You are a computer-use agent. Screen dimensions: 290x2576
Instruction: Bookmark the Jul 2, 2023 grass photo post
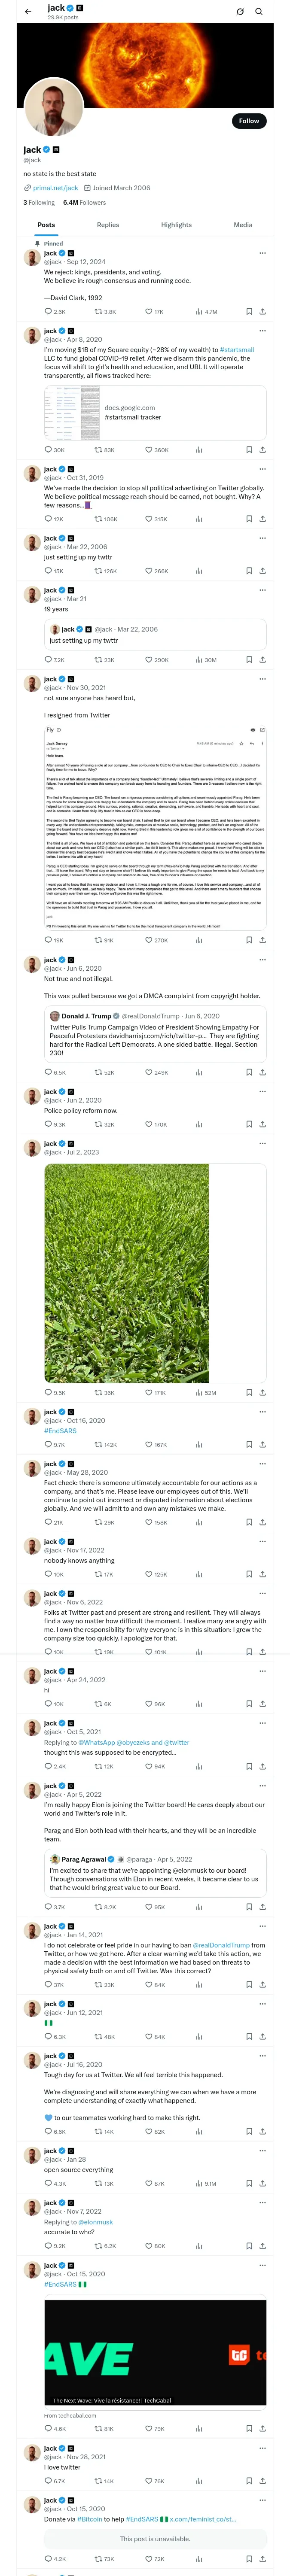(x=249, y=1392)
